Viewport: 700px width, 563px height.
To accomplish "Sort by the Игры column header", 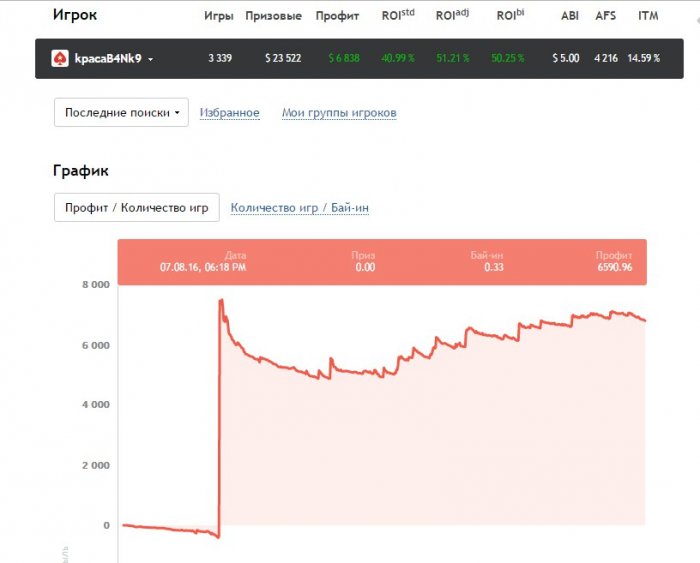I will click(x=219, y=16).
